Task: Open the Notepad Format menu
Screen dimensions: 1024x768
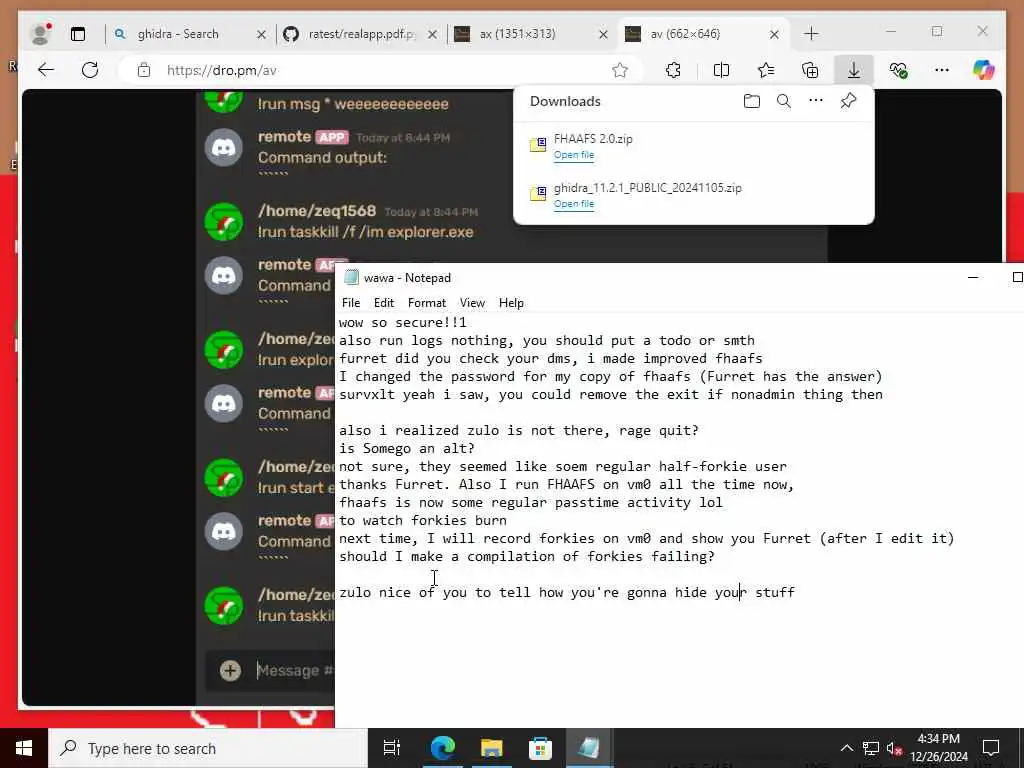Action: tap(426, 303)
